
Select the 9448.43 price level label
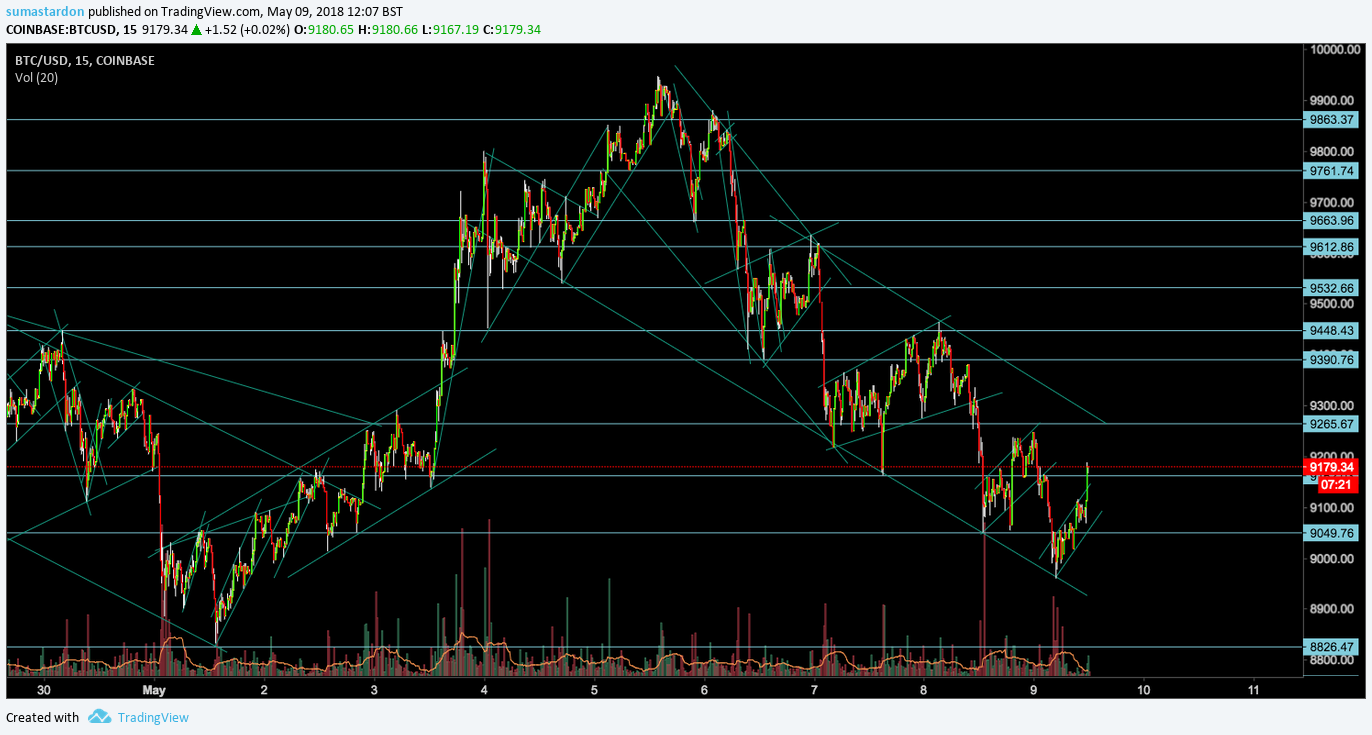point(1332,331)
